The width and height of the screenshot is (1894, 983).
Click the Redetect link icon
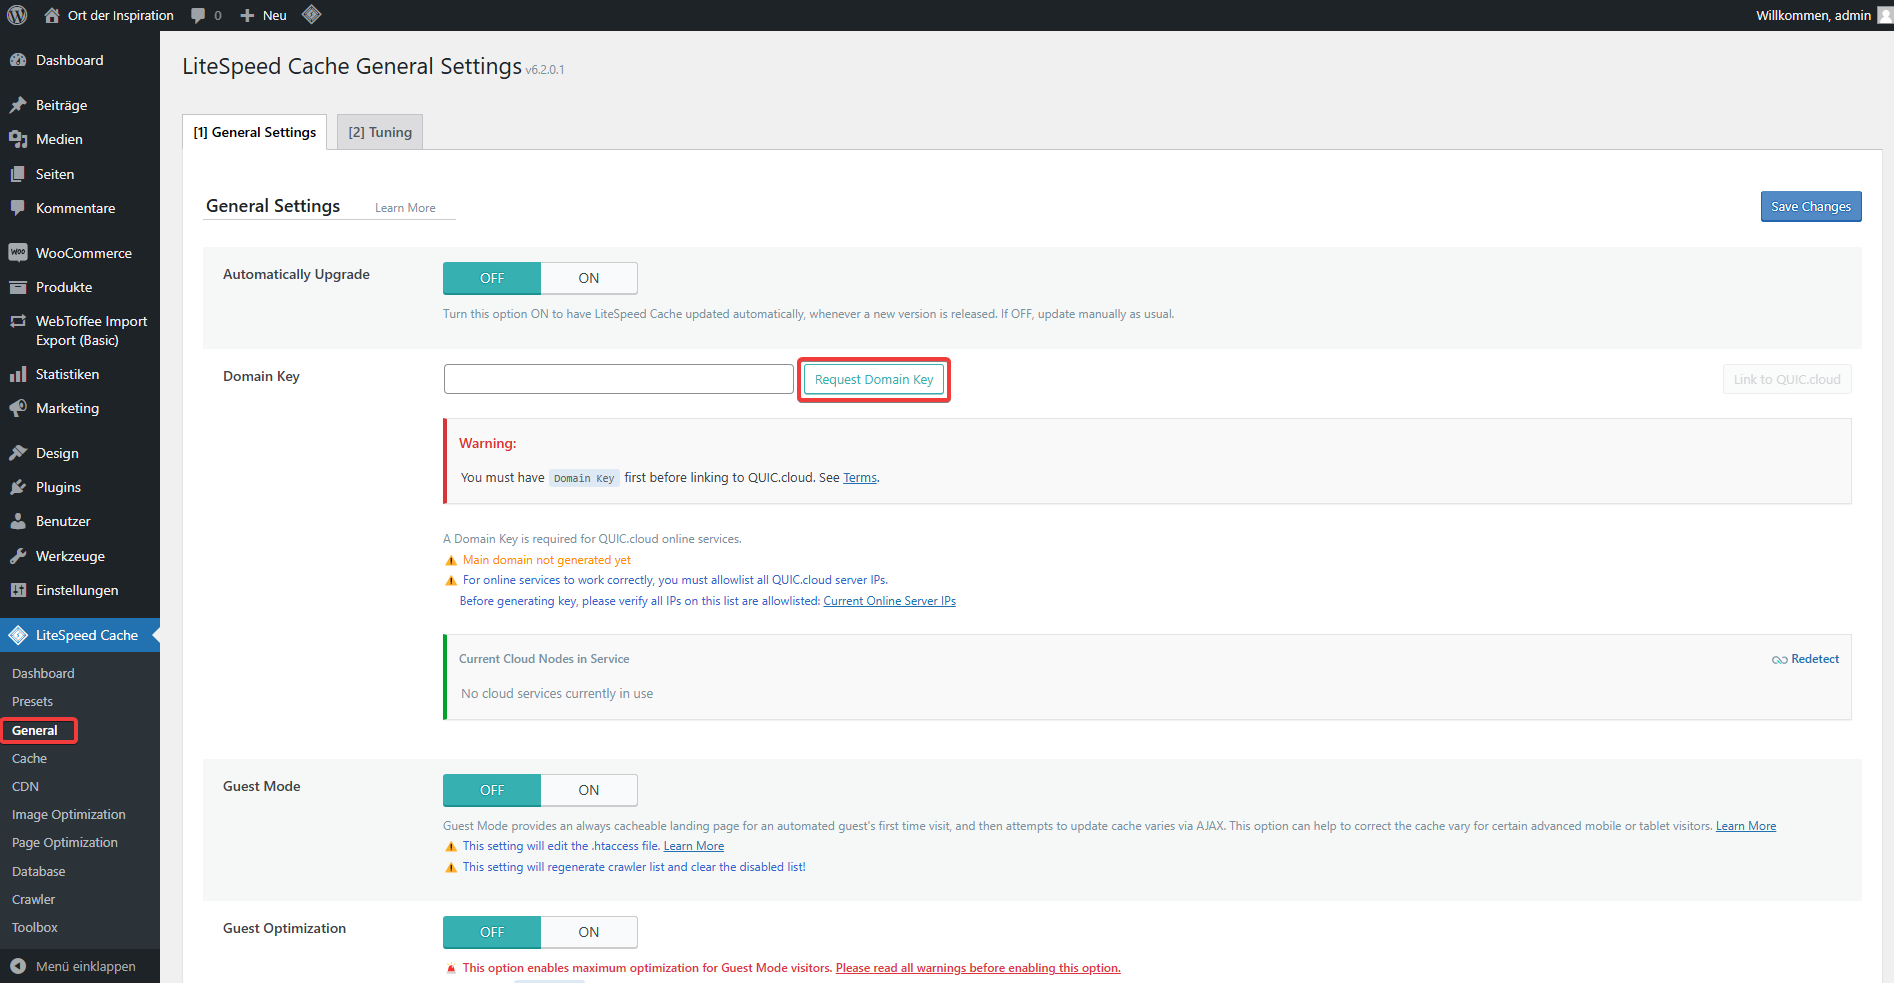(1779, 660)
